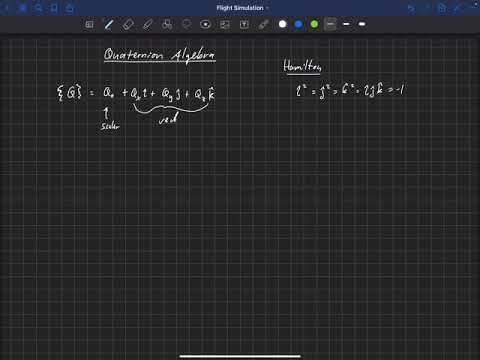
Task: Select the thickest stroke width
Action: point(362,24)
